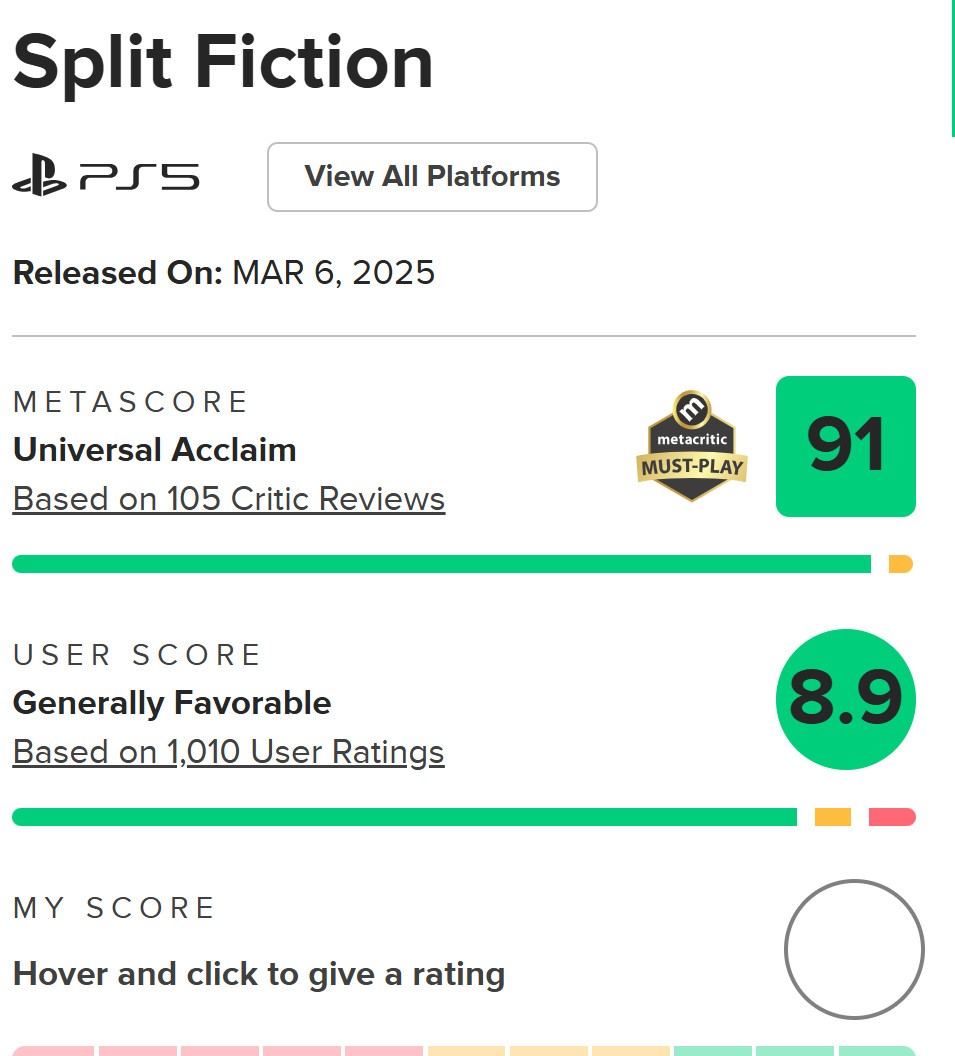Click the green 91 Metascore box
Screen dimensions: 955x1056
845,446
